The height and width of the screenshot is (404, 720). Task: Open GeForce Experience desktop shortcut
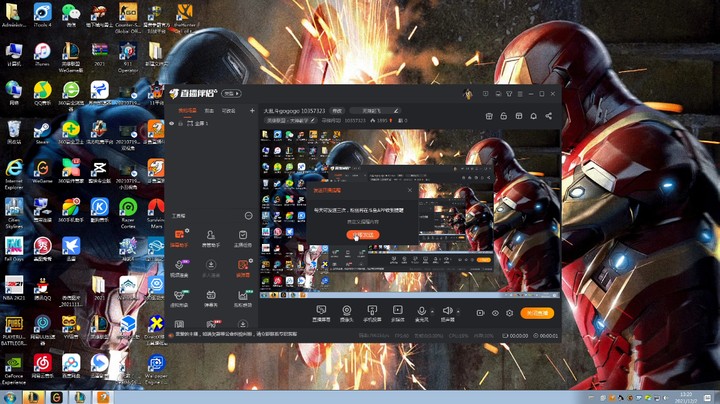14,370
